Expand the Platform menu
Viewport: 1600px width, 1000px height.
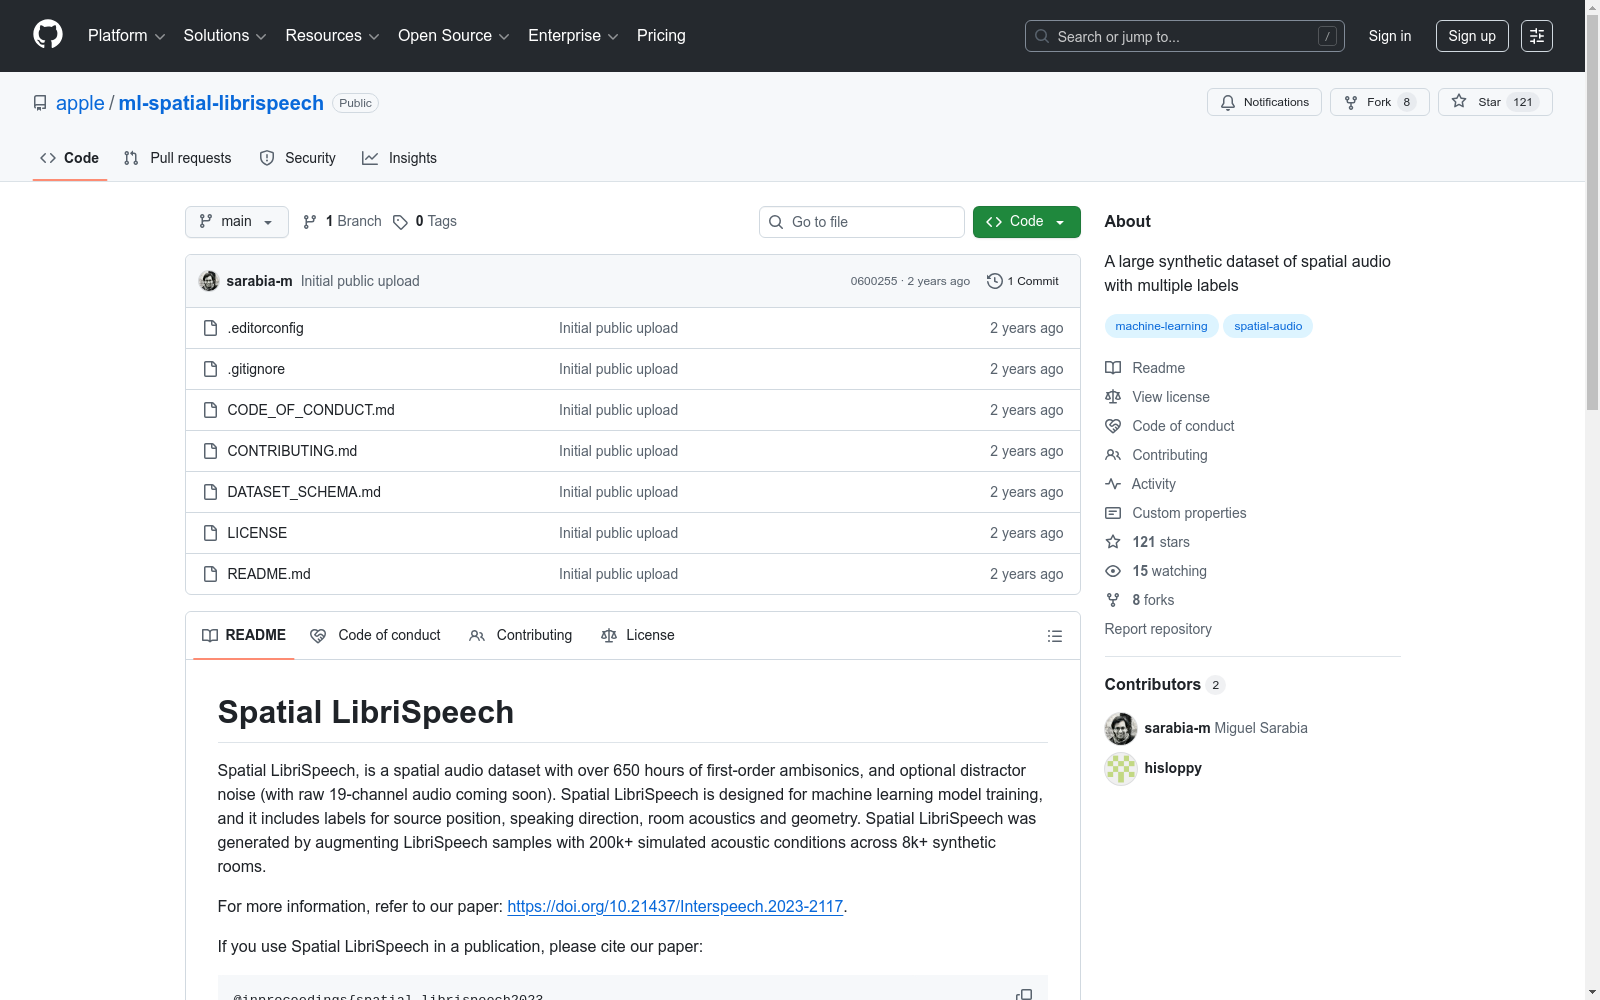tap(126, 36)
